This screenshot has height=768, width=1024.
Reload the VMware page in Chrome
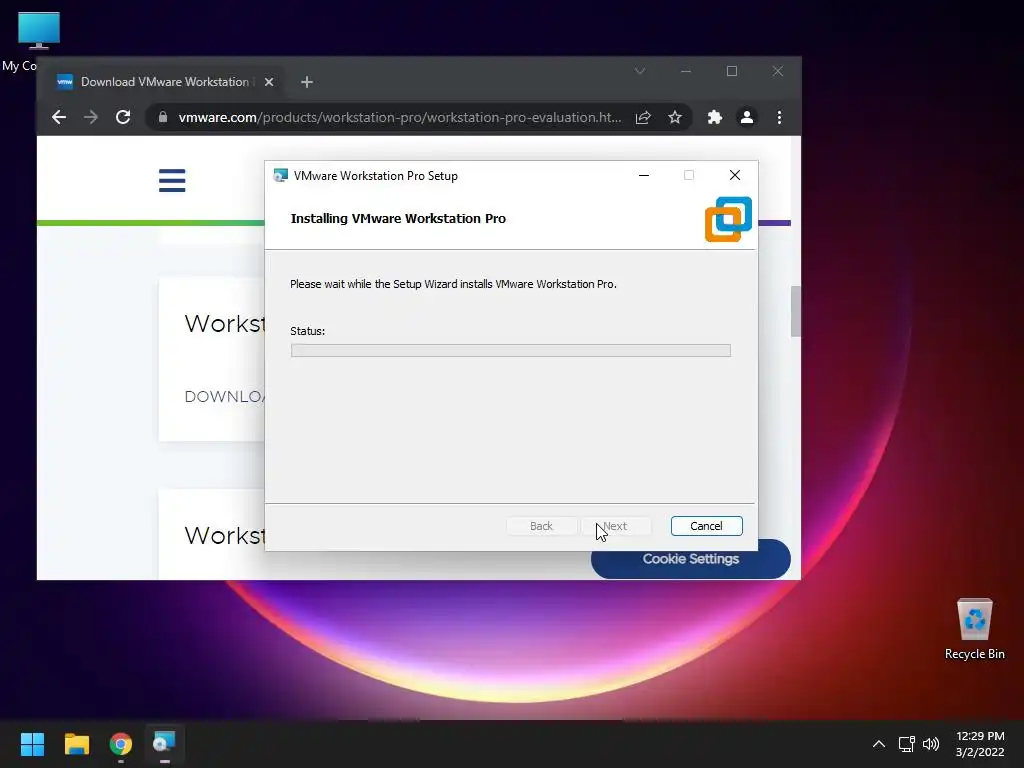[x=123, y=117]
